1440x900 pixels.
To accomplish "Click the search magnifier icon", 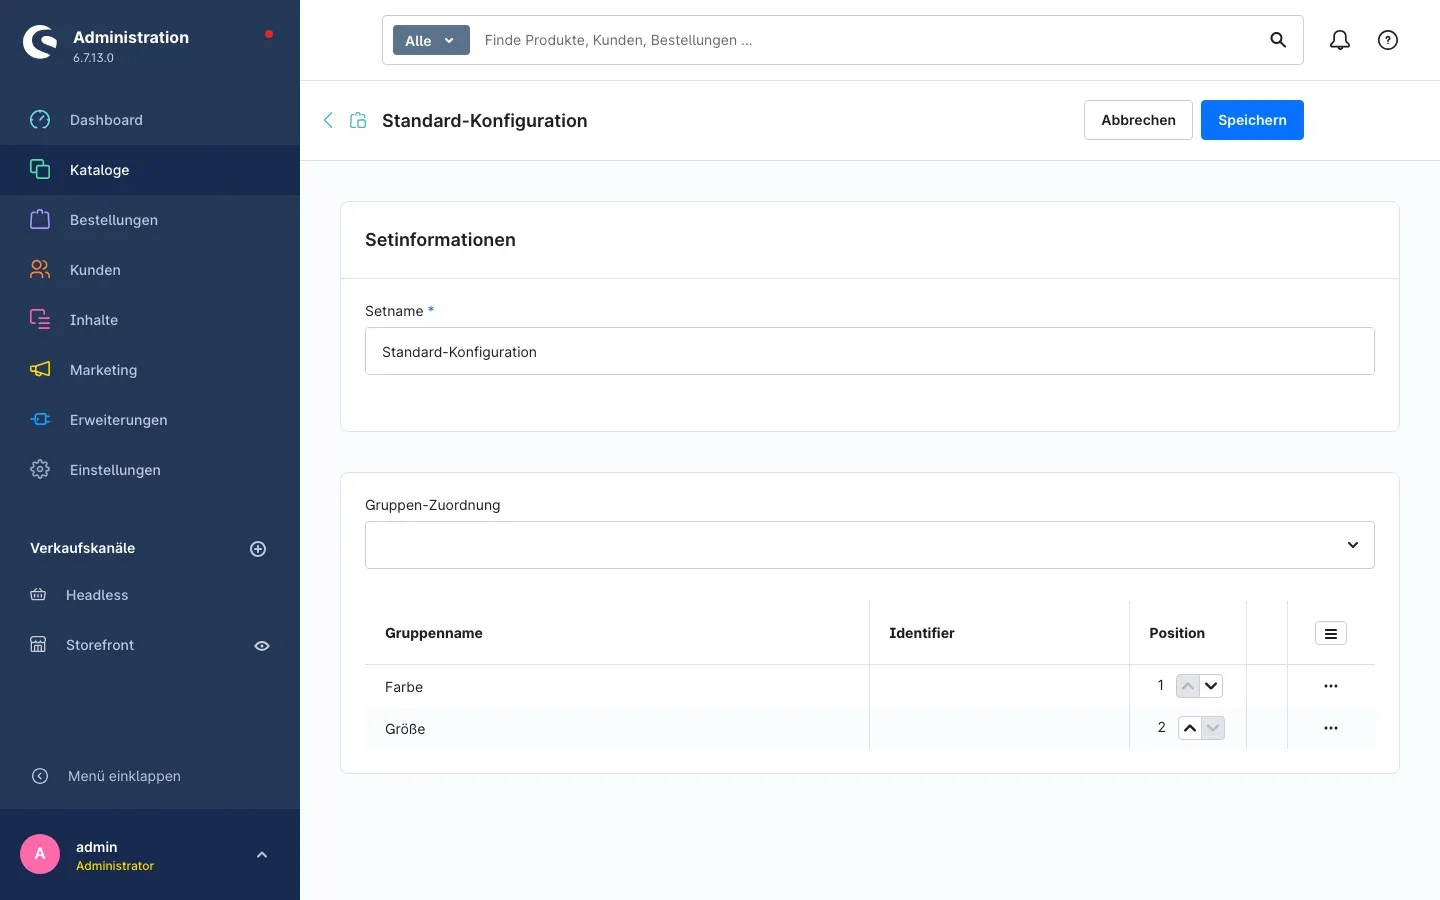I will click(1278, 40).
